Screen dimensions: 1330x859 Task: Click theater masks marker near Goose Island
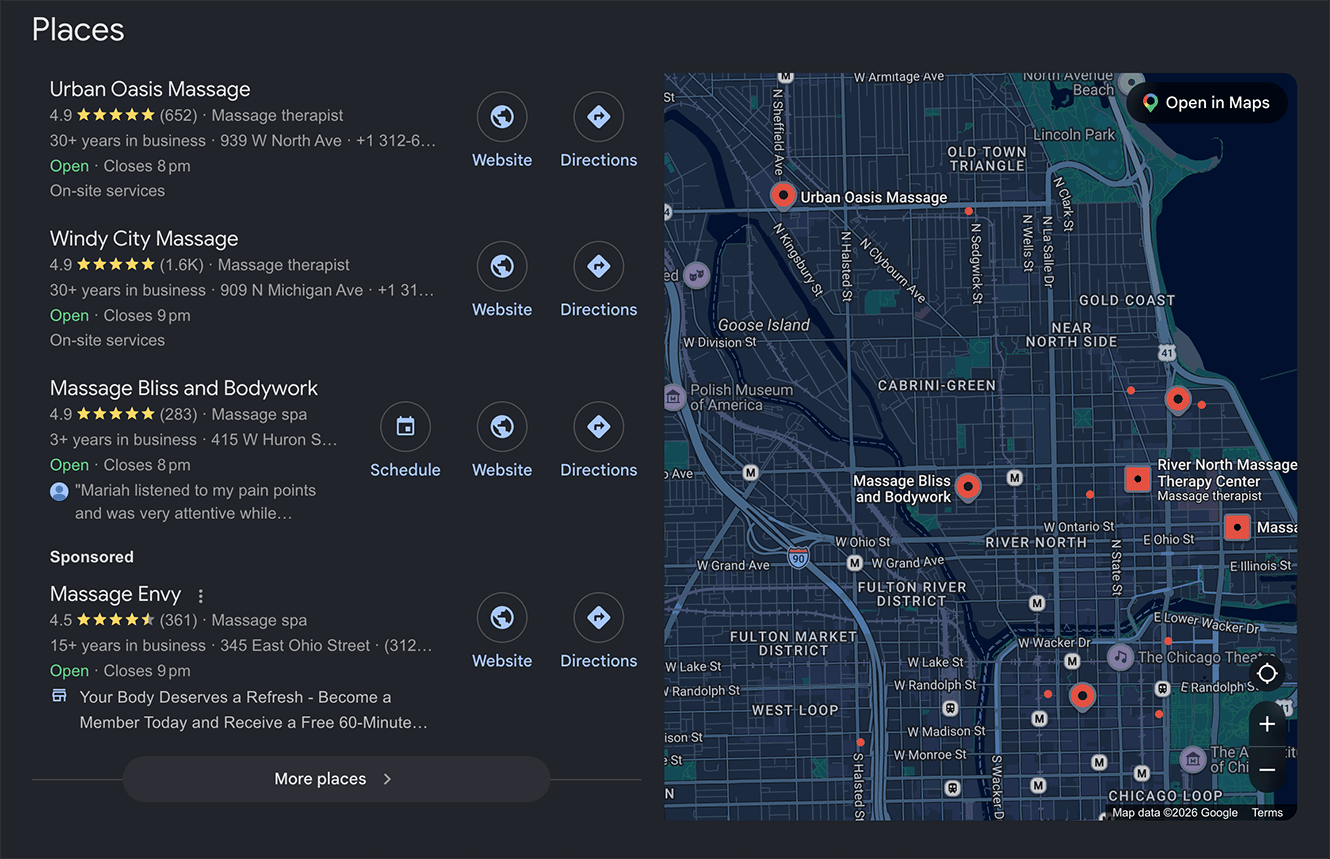[x=696, y=275]
